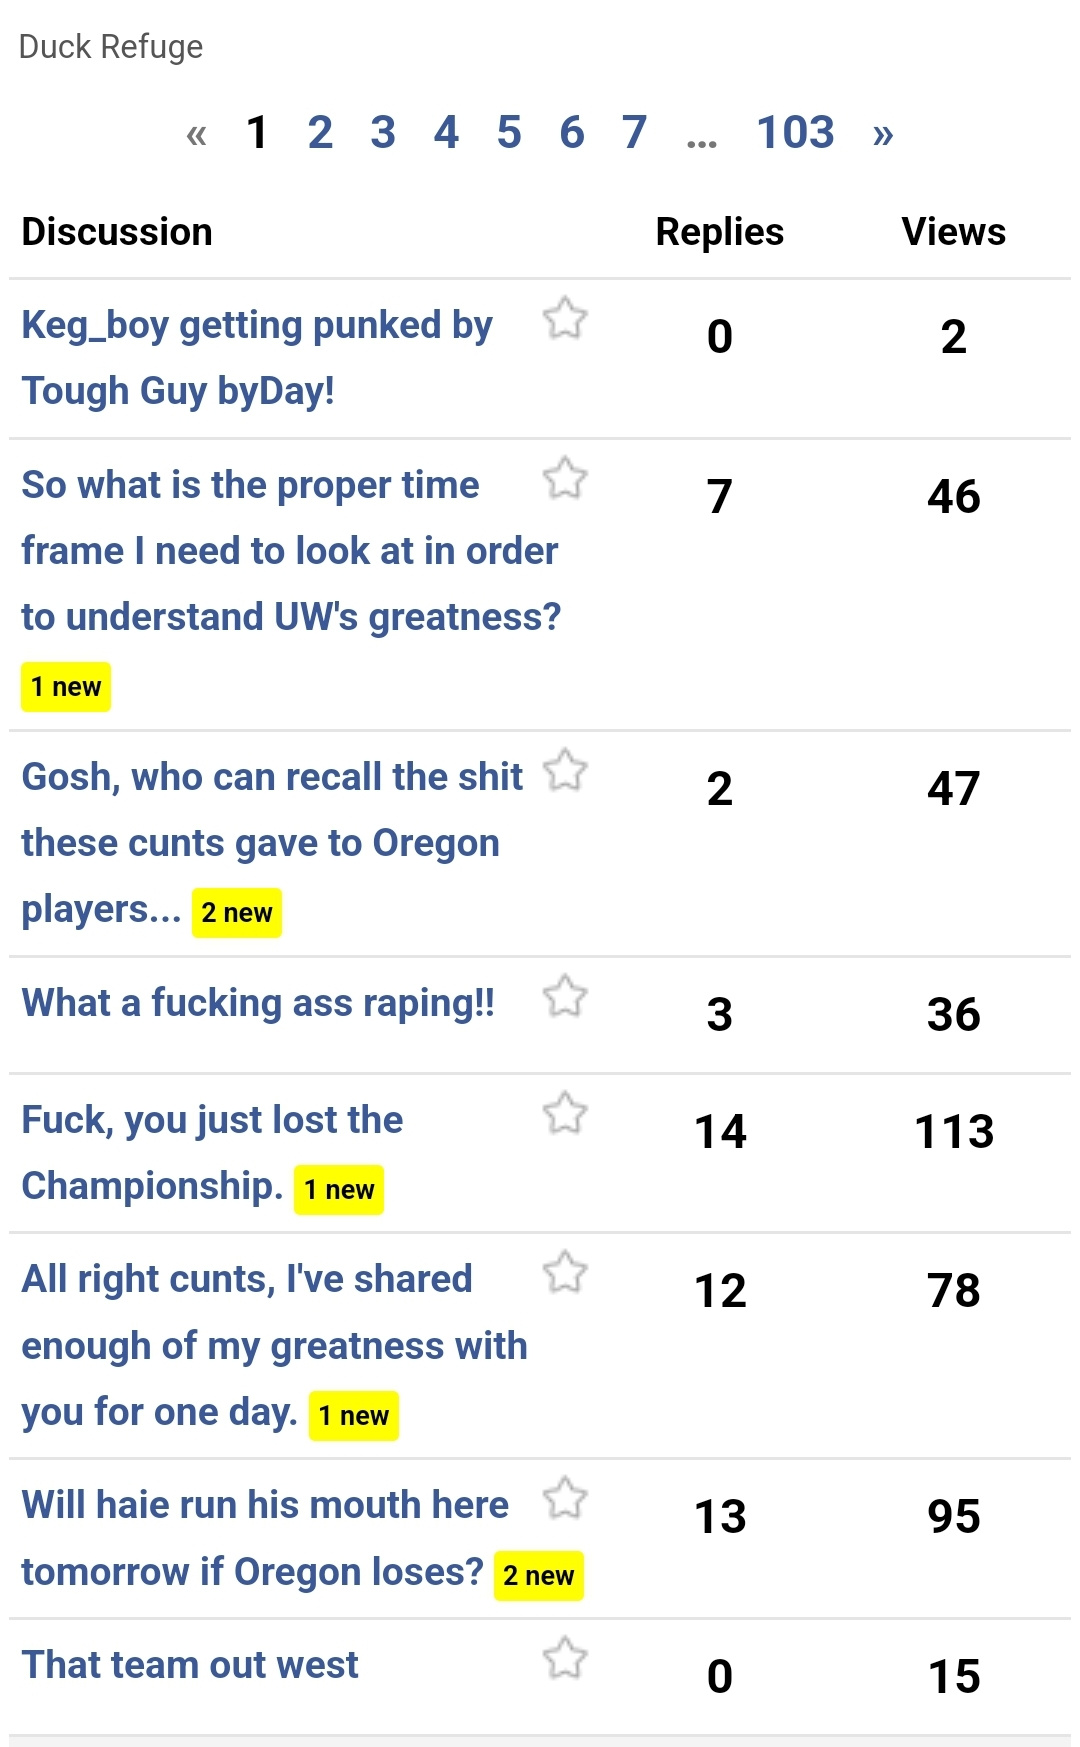Click the Replies column header
Viewport: 1080px width, 1747px height.
point(719,232)
